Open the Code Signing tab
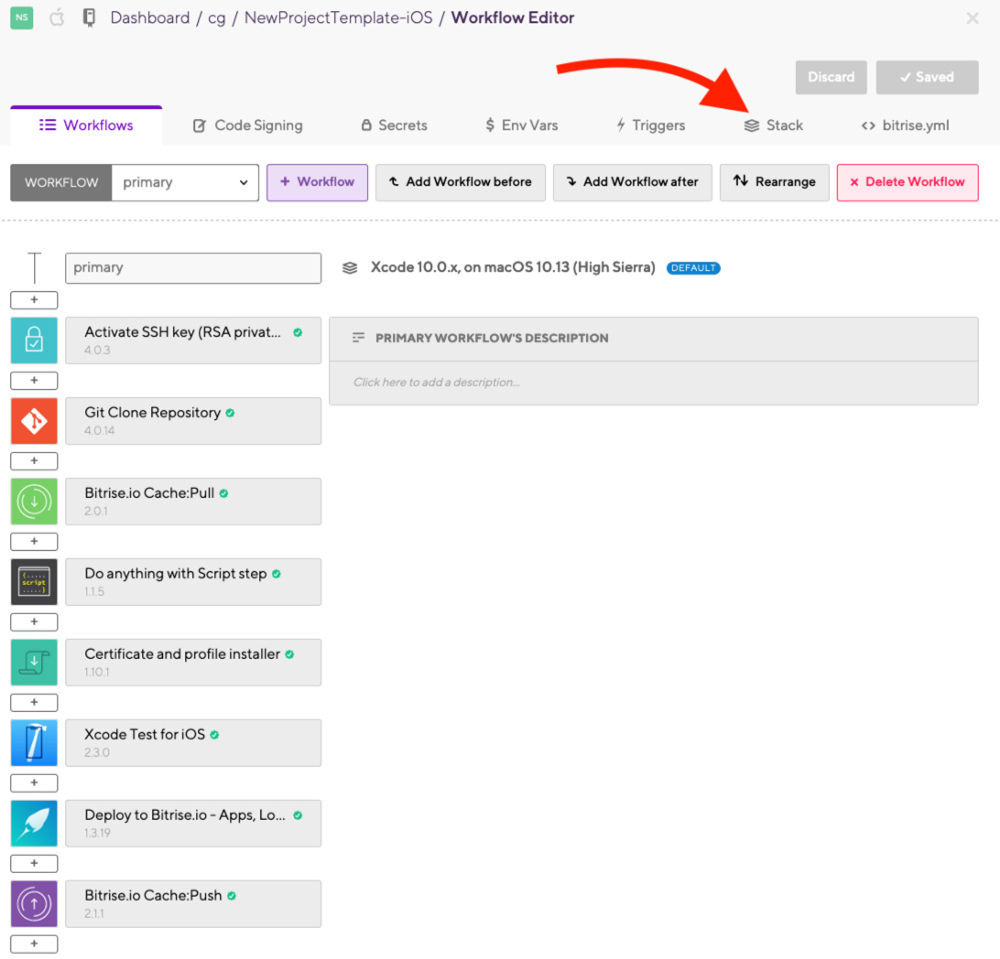 click(247, 126)
